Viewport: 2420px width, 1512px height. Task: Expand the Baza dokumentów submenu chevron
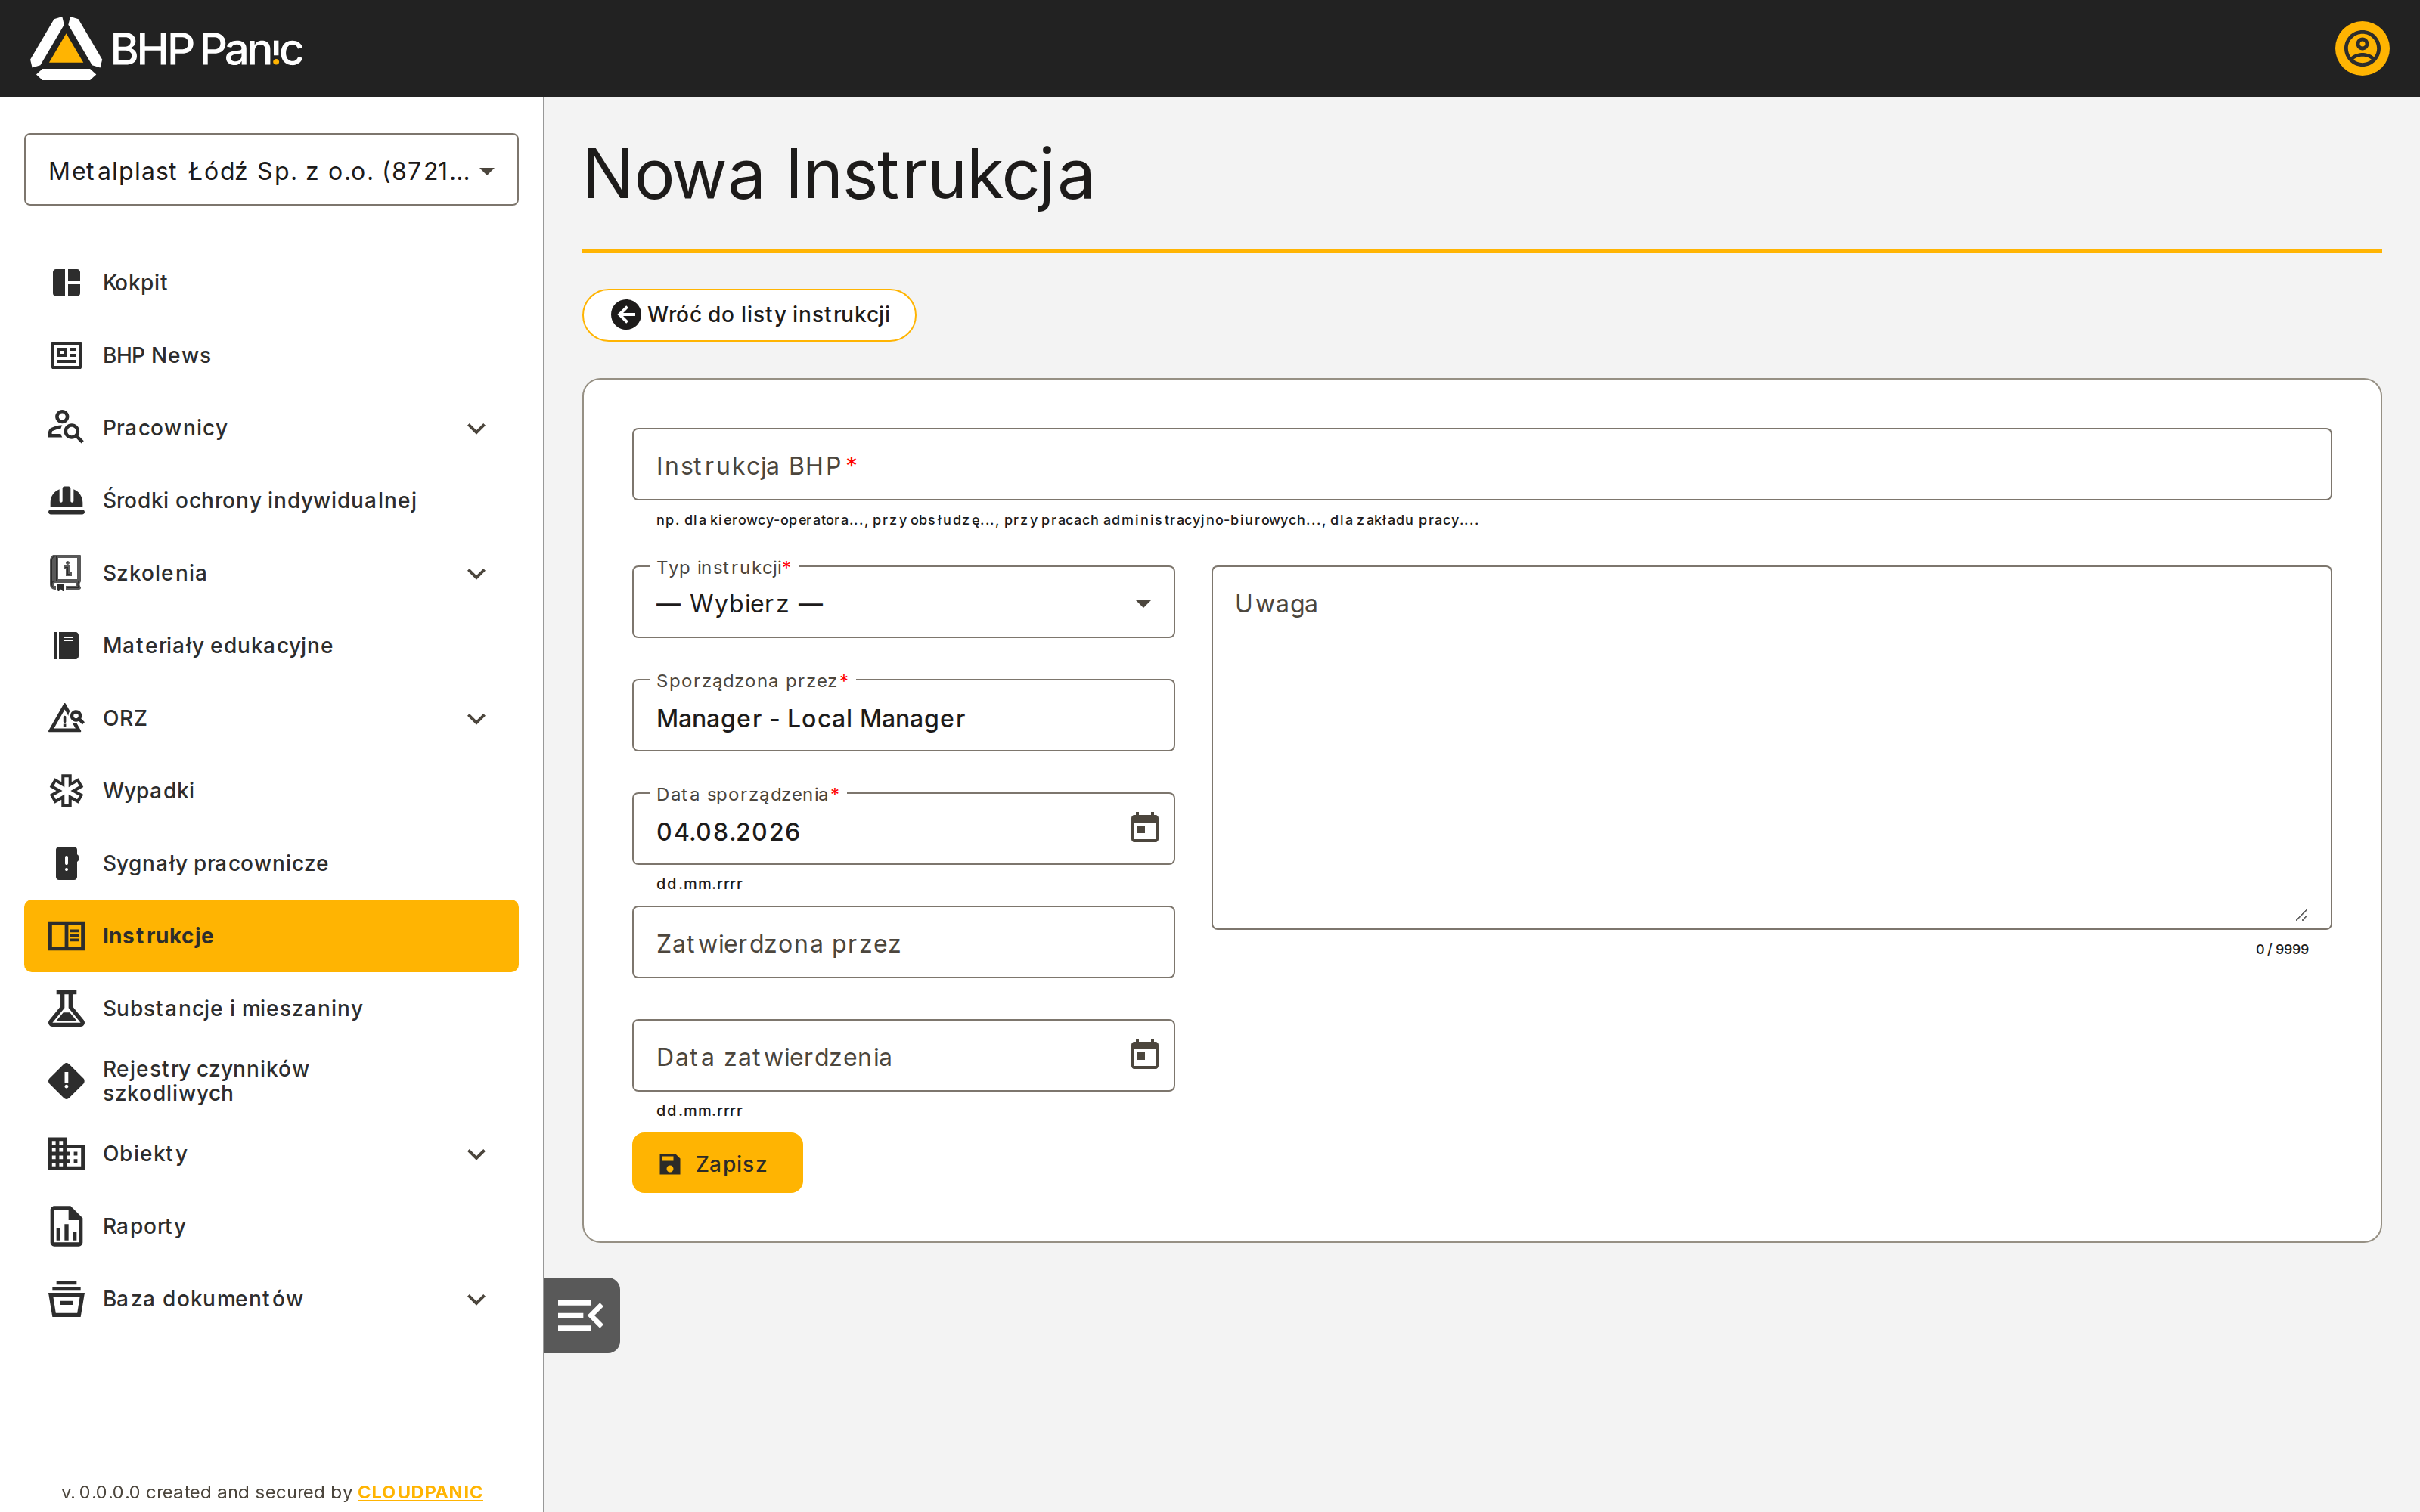477,1299
